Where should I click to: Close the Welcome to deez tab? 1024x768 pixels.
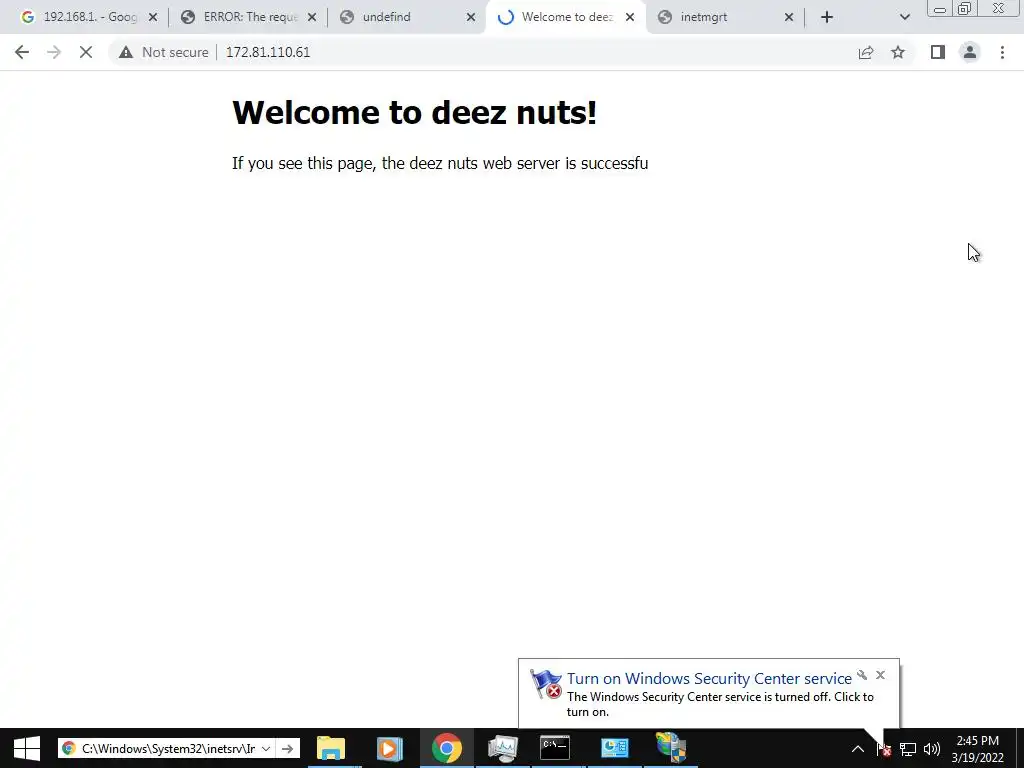(x=630, y=18)
